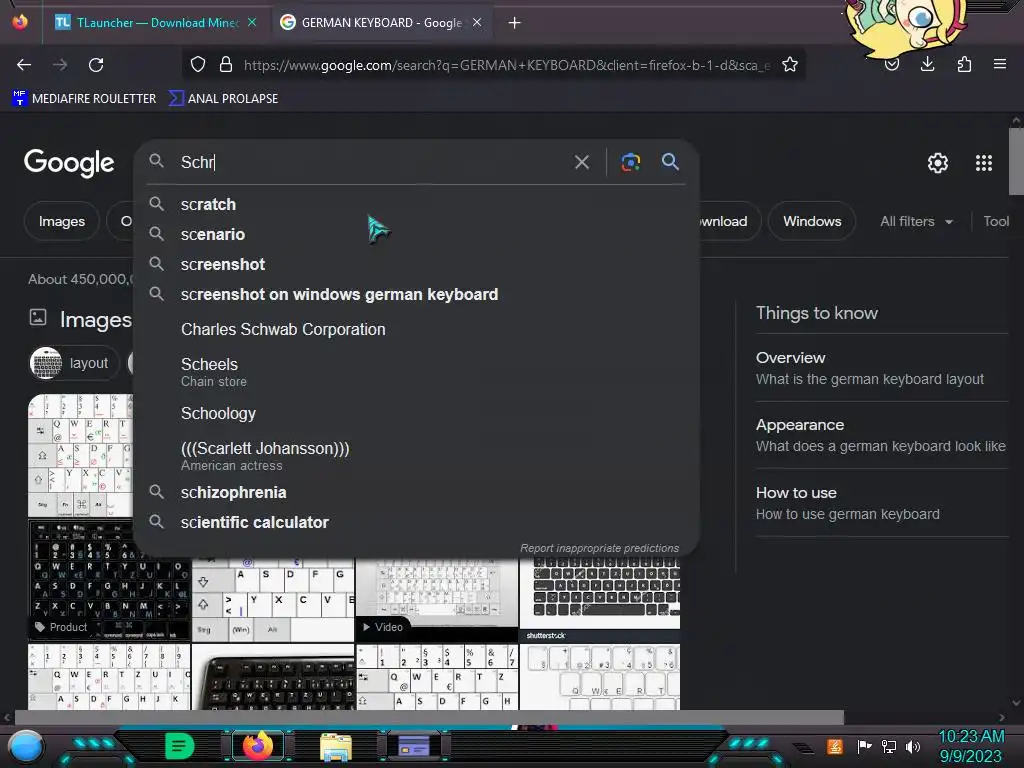Open the green notes app in taskbar
Screen dimensions: 1024x768
(x=180, y=746)
